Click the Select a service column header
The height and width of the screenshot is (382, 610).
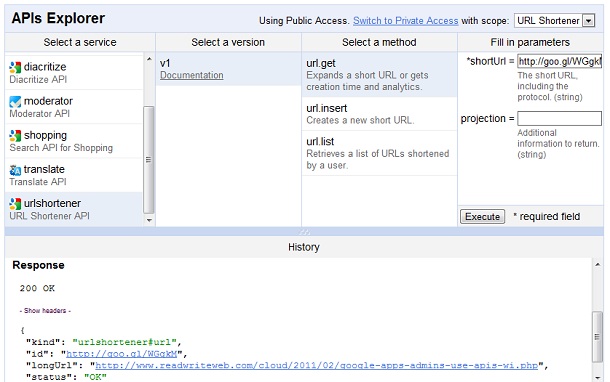pyautogui.click(x=80, y=42)
